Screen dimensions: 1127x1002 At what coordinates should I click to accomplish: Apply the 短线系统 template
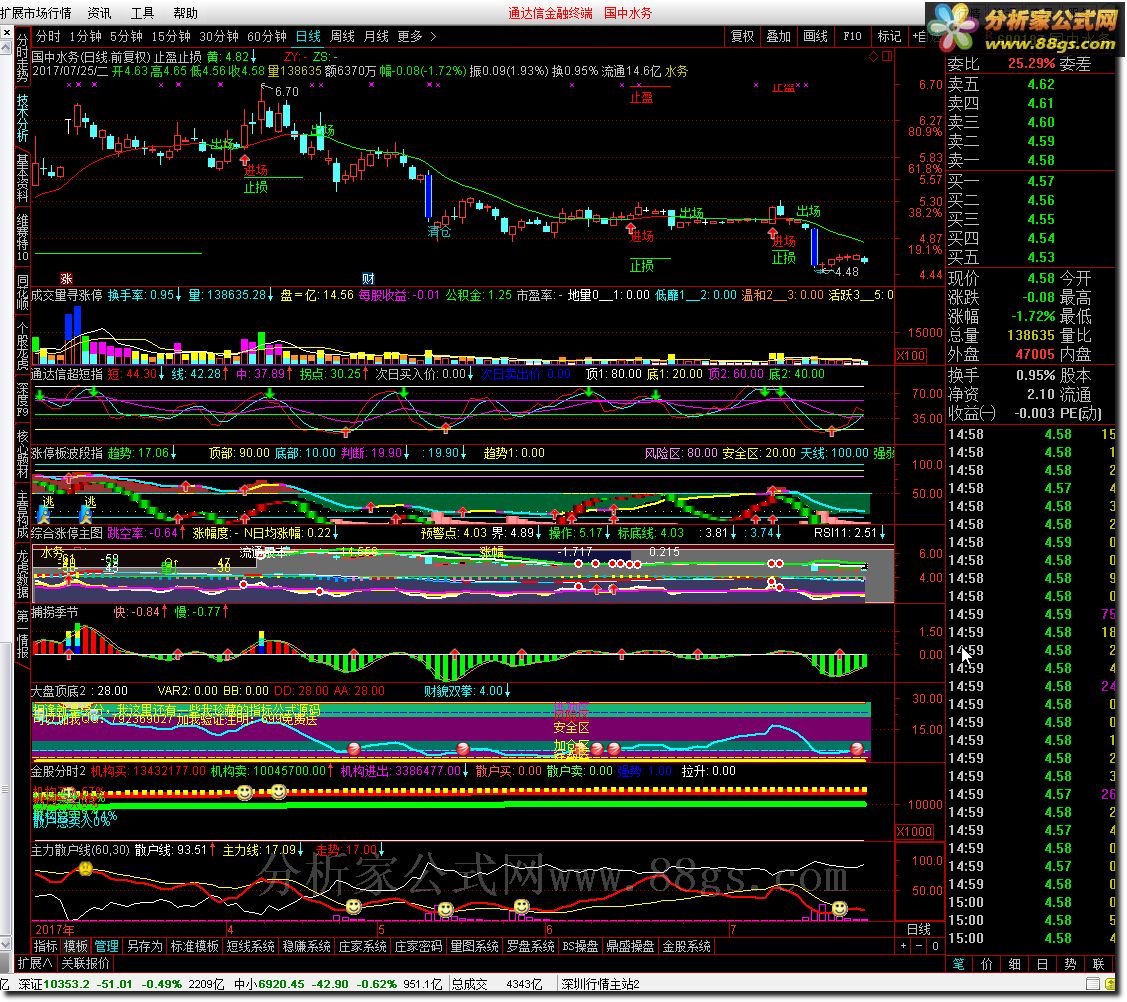click(250, 946)
